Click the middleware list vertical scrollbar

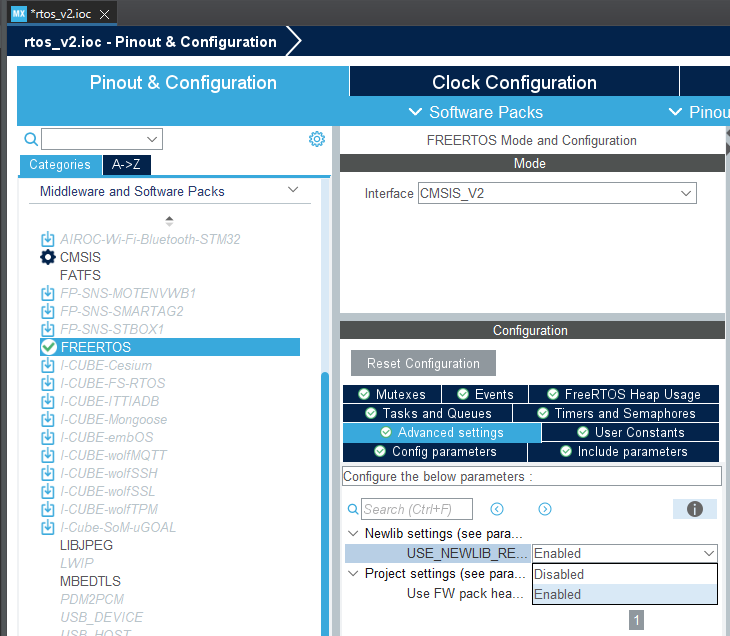point(324,503)
